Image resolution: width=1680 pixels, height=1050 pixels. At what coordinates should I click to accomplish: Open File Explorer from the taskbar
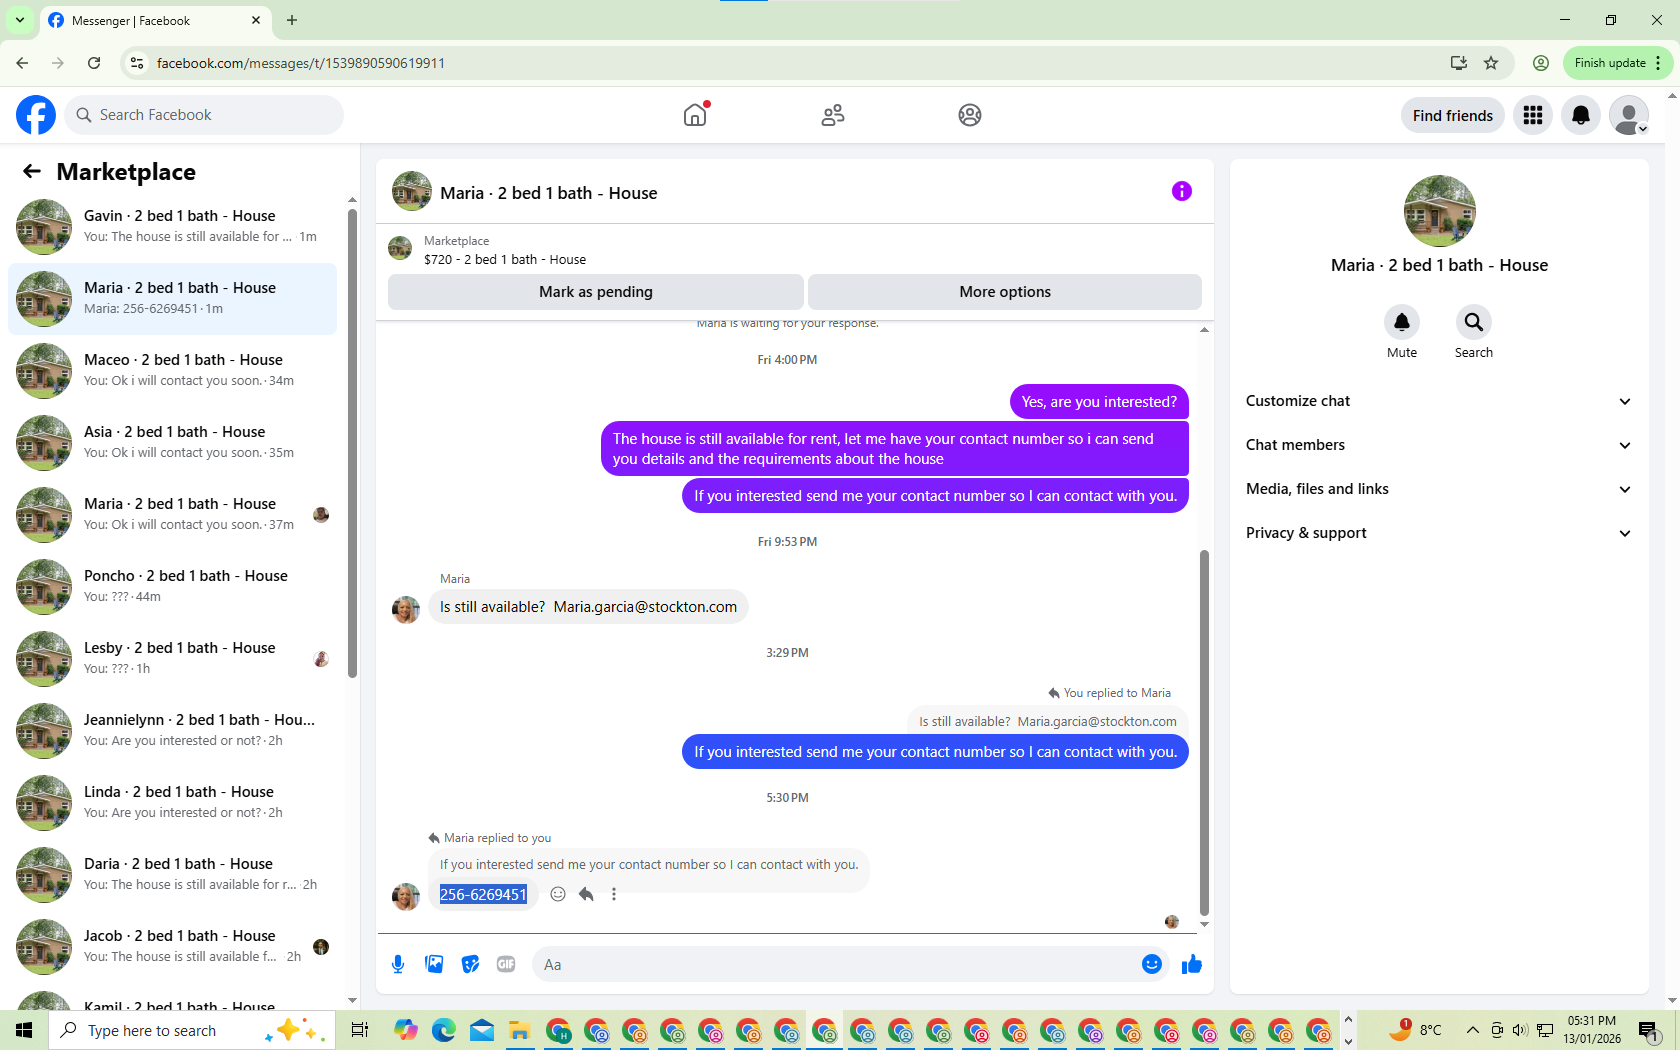[520, 1030]
